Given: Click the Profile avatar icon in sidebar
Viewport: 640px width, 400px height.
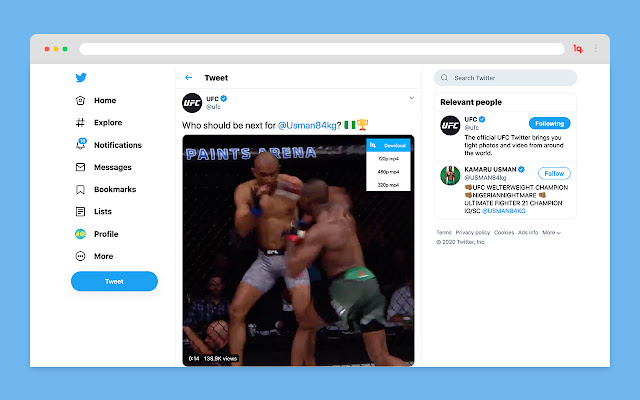Looking at the screenshot, I should click(80, 234).
